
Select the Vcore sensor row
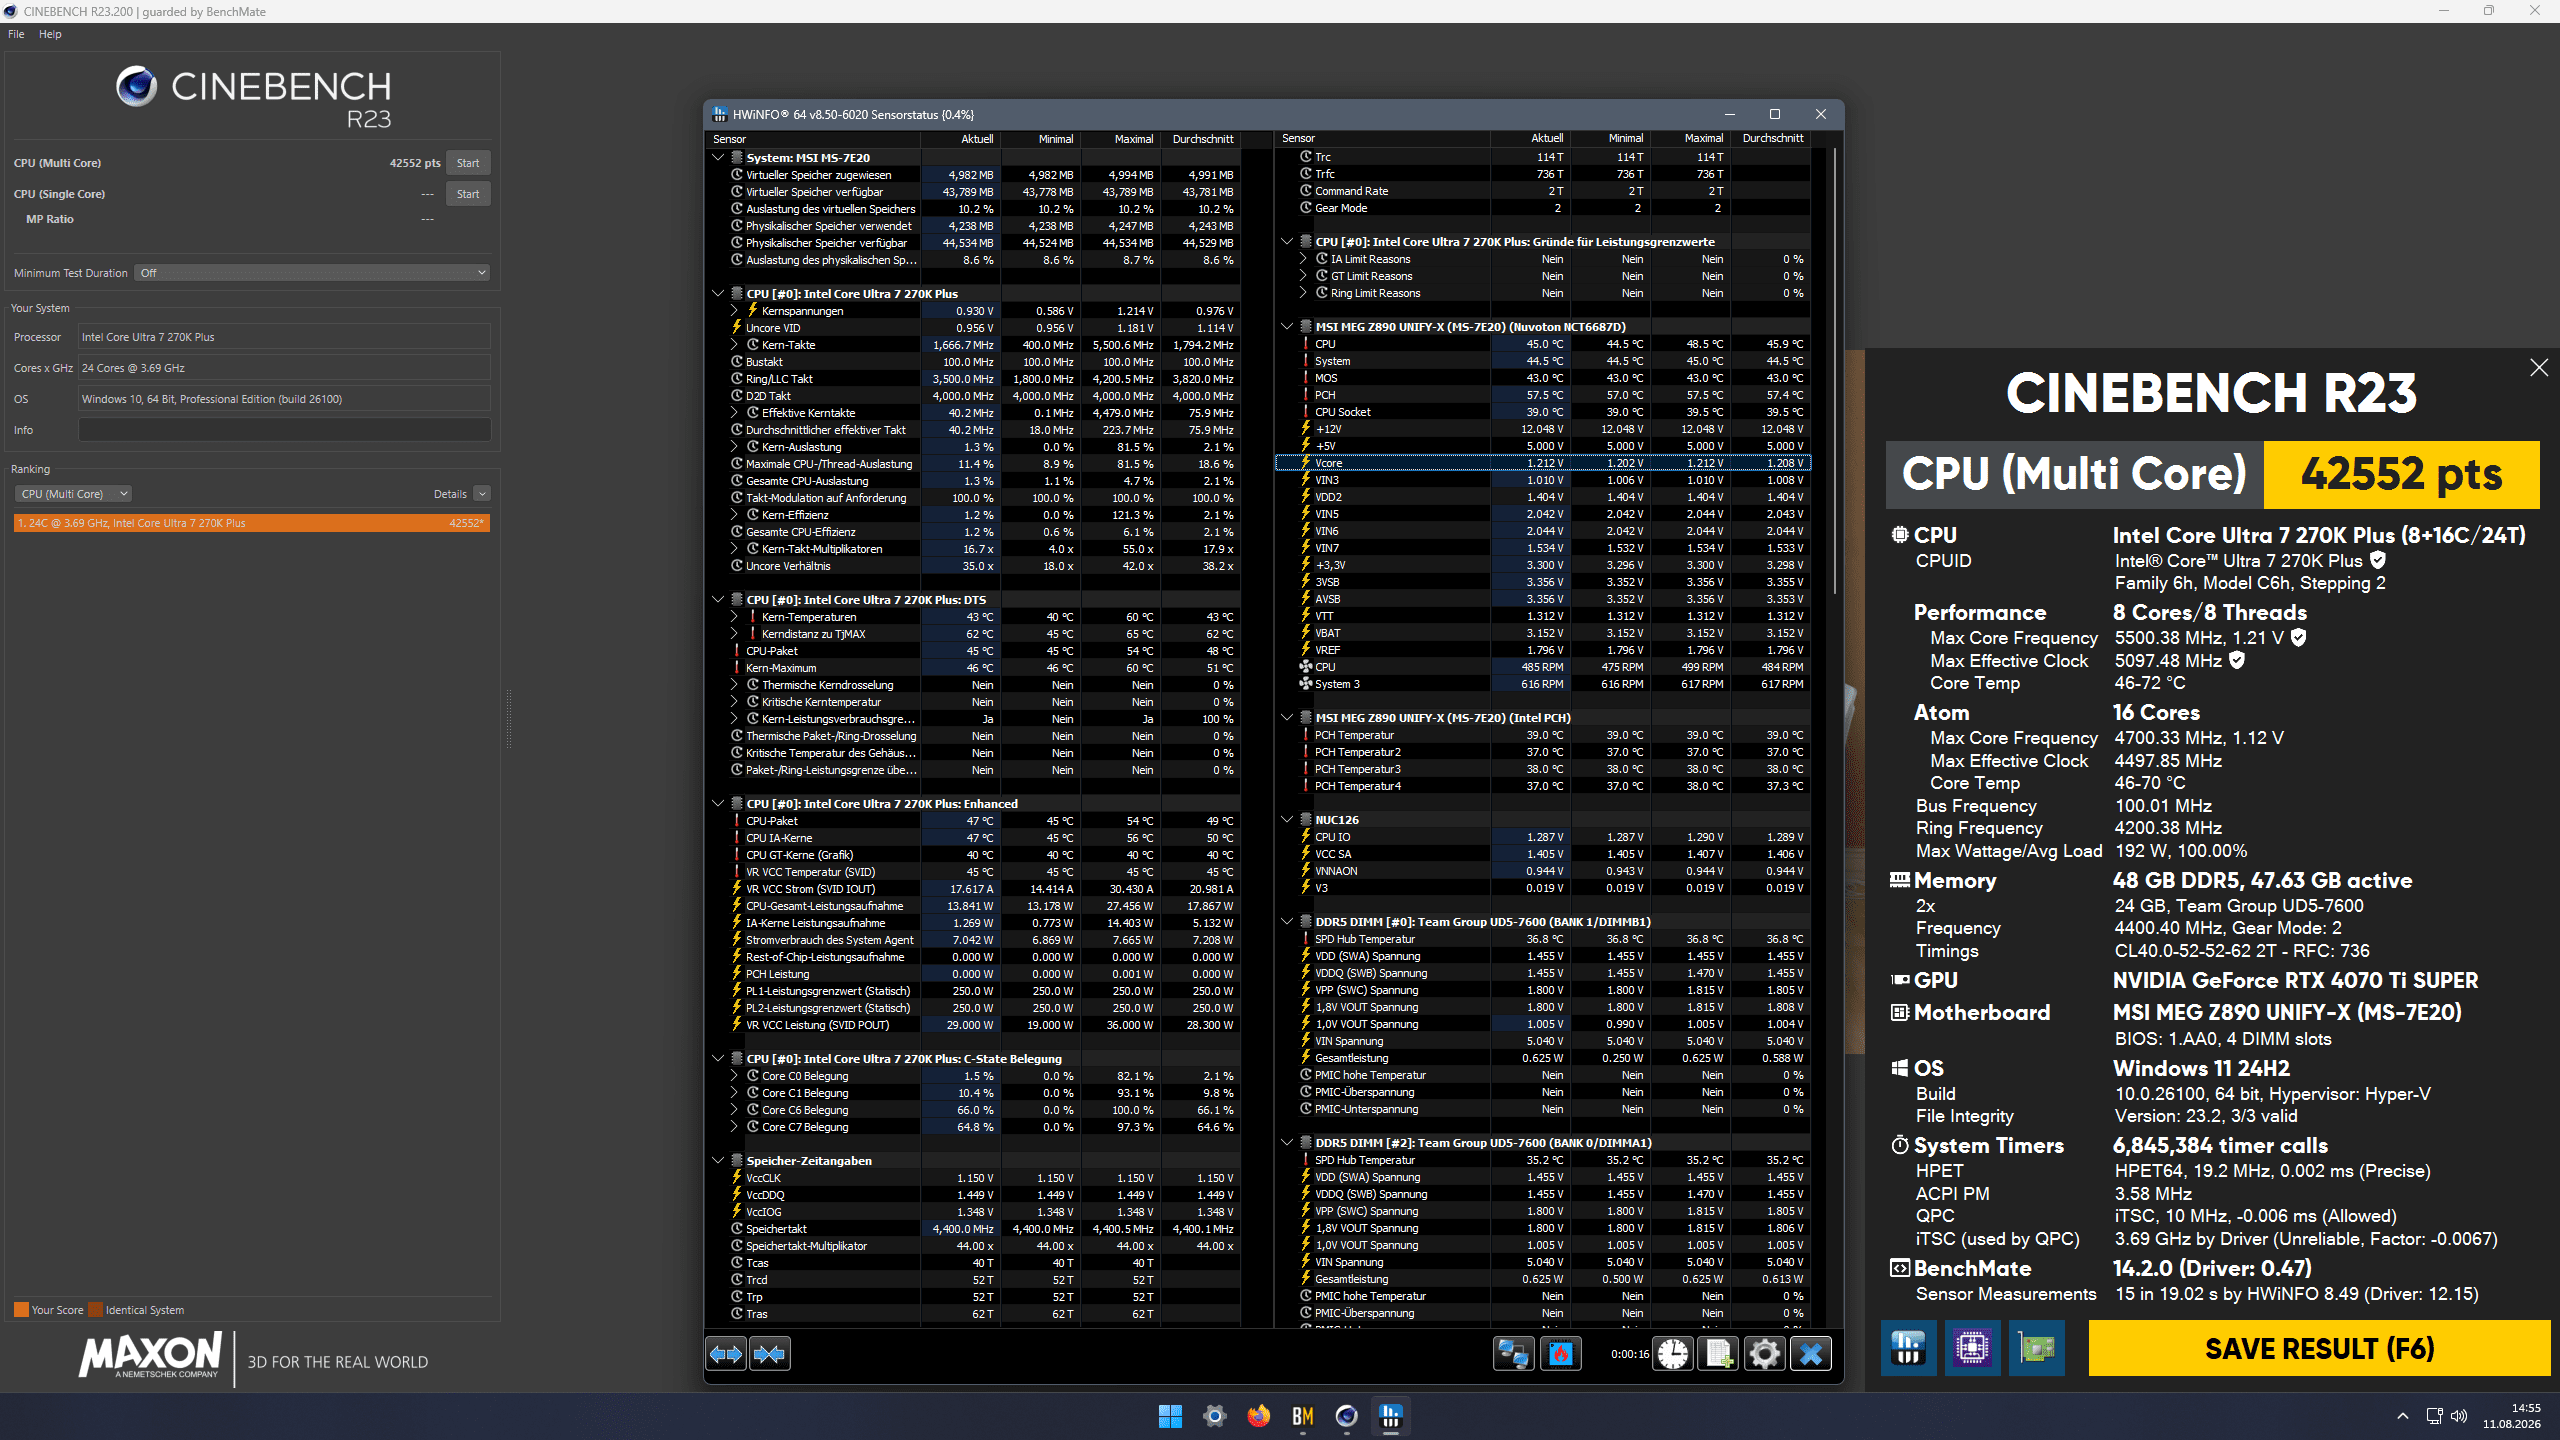[x=1543, y=463]
